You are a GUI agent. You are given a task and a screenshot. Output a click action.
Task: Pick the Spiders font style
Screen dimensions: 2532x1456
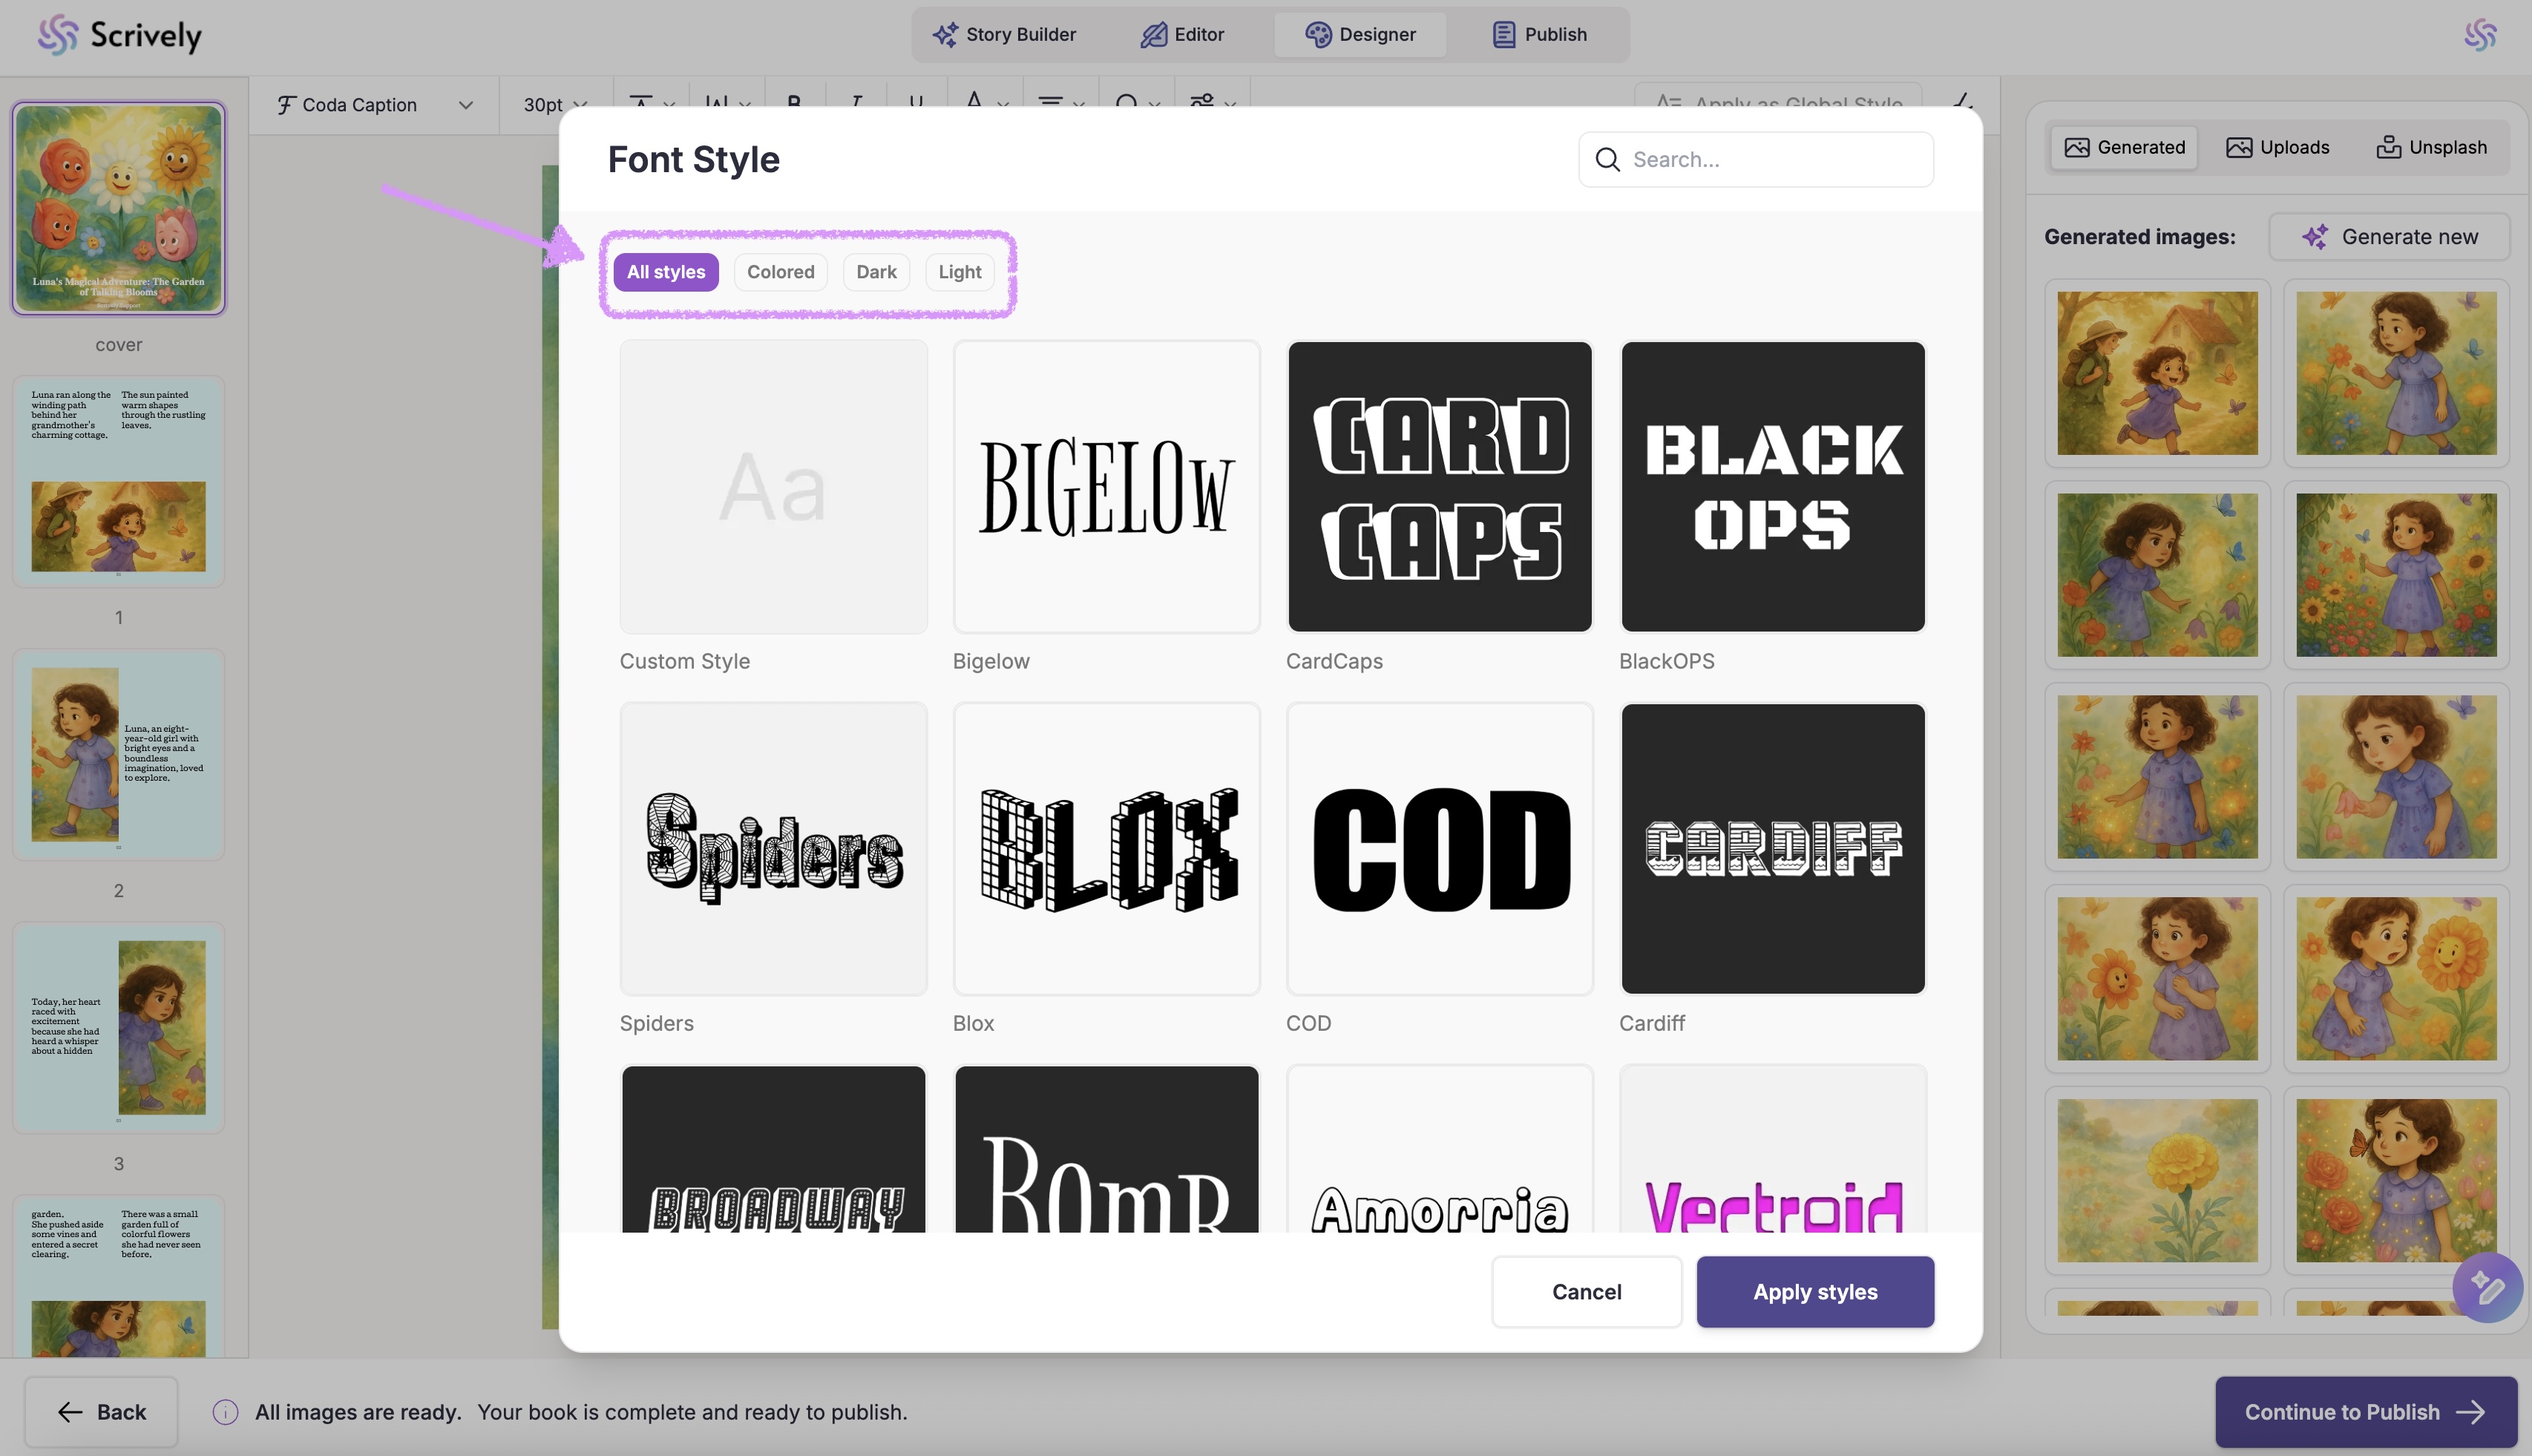coord(773,849)
